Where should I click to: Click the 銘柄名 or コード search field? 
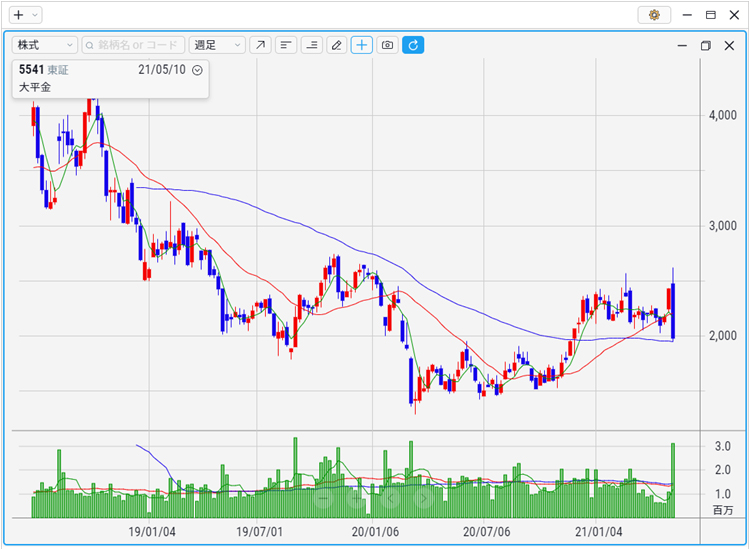133,45
